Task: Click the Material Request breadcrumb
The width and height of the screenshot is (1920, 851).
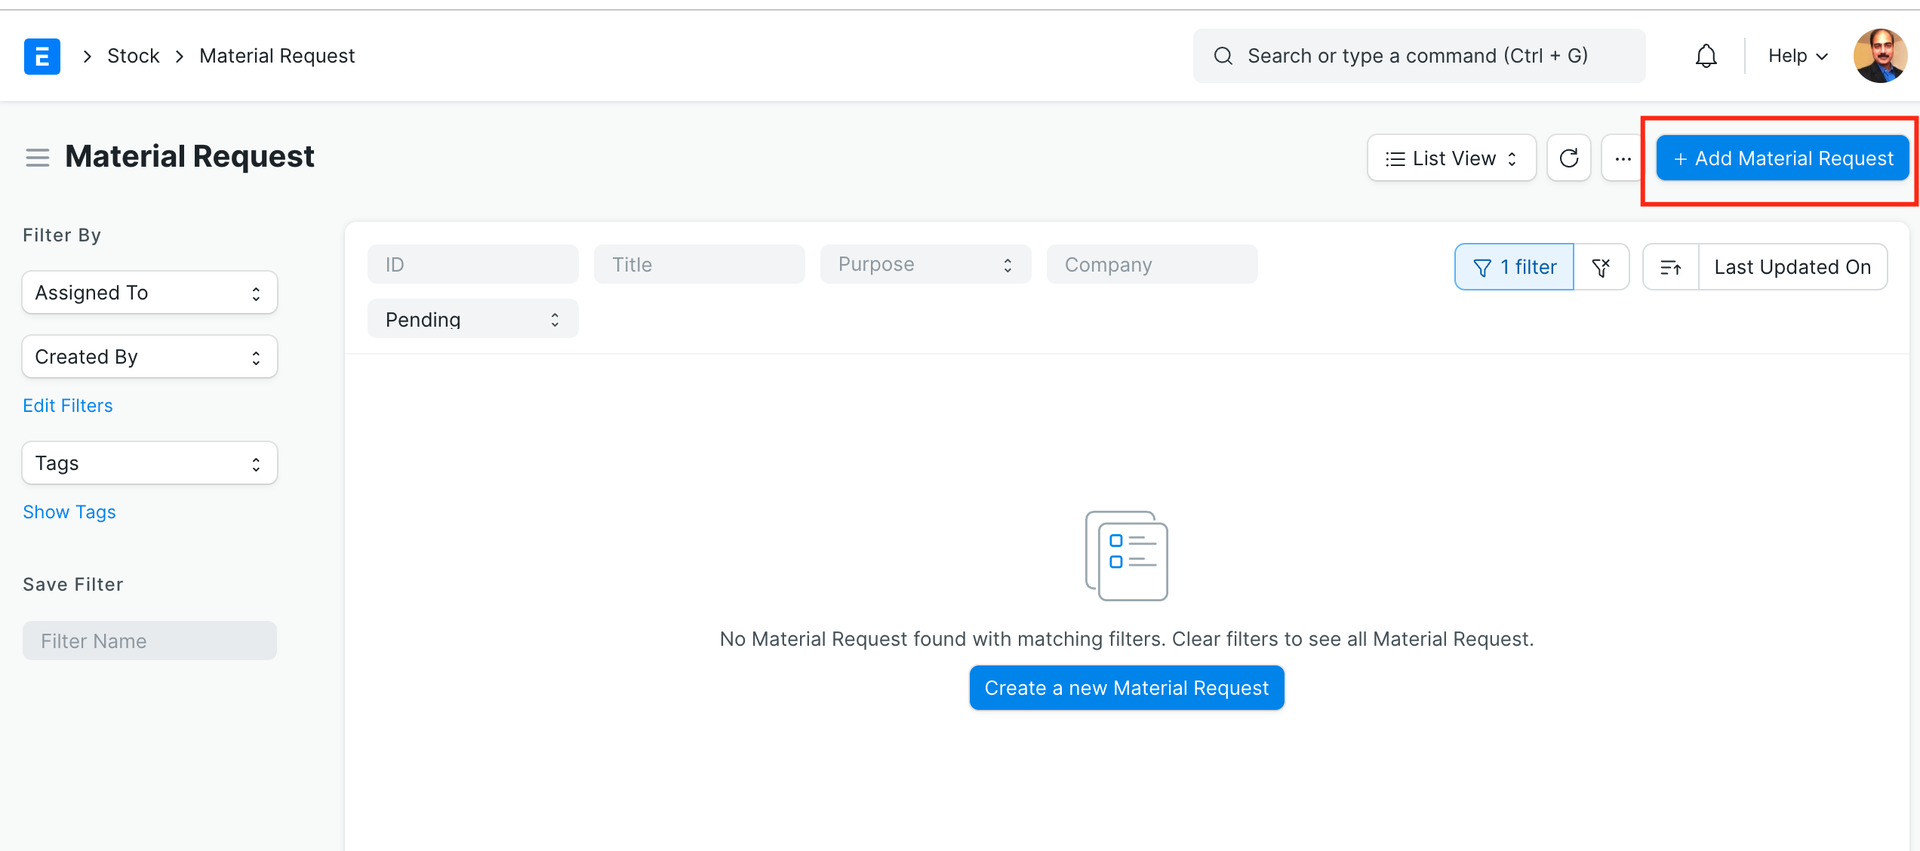Action: pos(277,56)
